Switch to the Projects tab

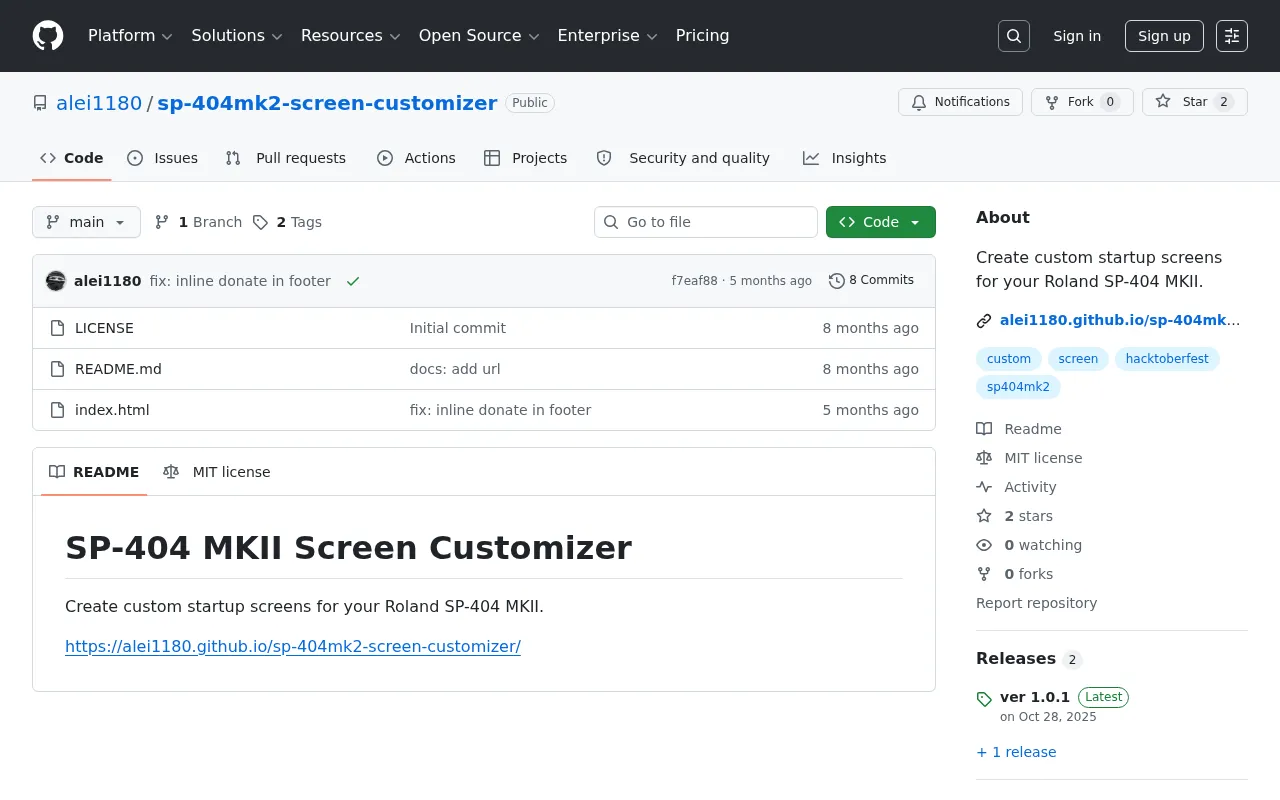click(526, 158)
